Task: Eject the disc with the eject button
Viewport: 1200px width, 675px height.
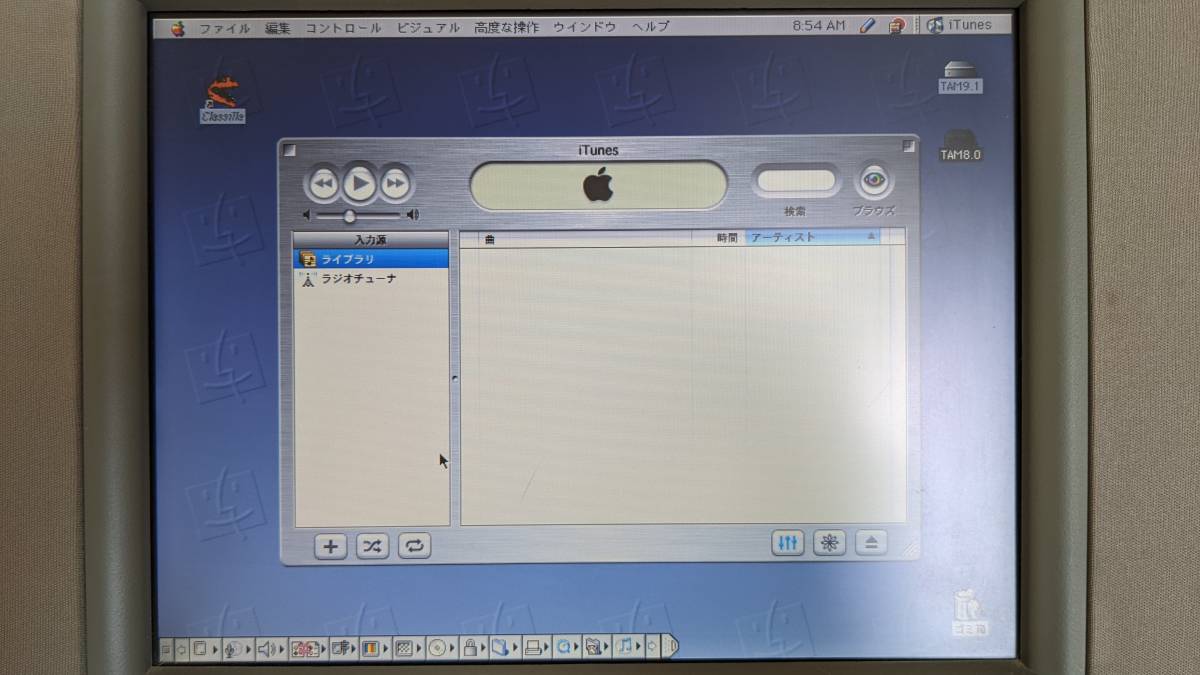Action: [x=870, y=543]
